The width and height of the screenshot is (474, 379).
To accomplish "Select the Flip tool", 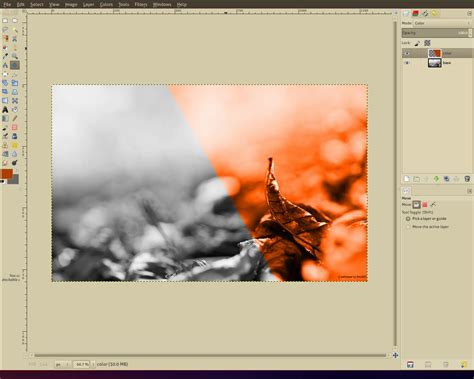I will coord(5,100).
